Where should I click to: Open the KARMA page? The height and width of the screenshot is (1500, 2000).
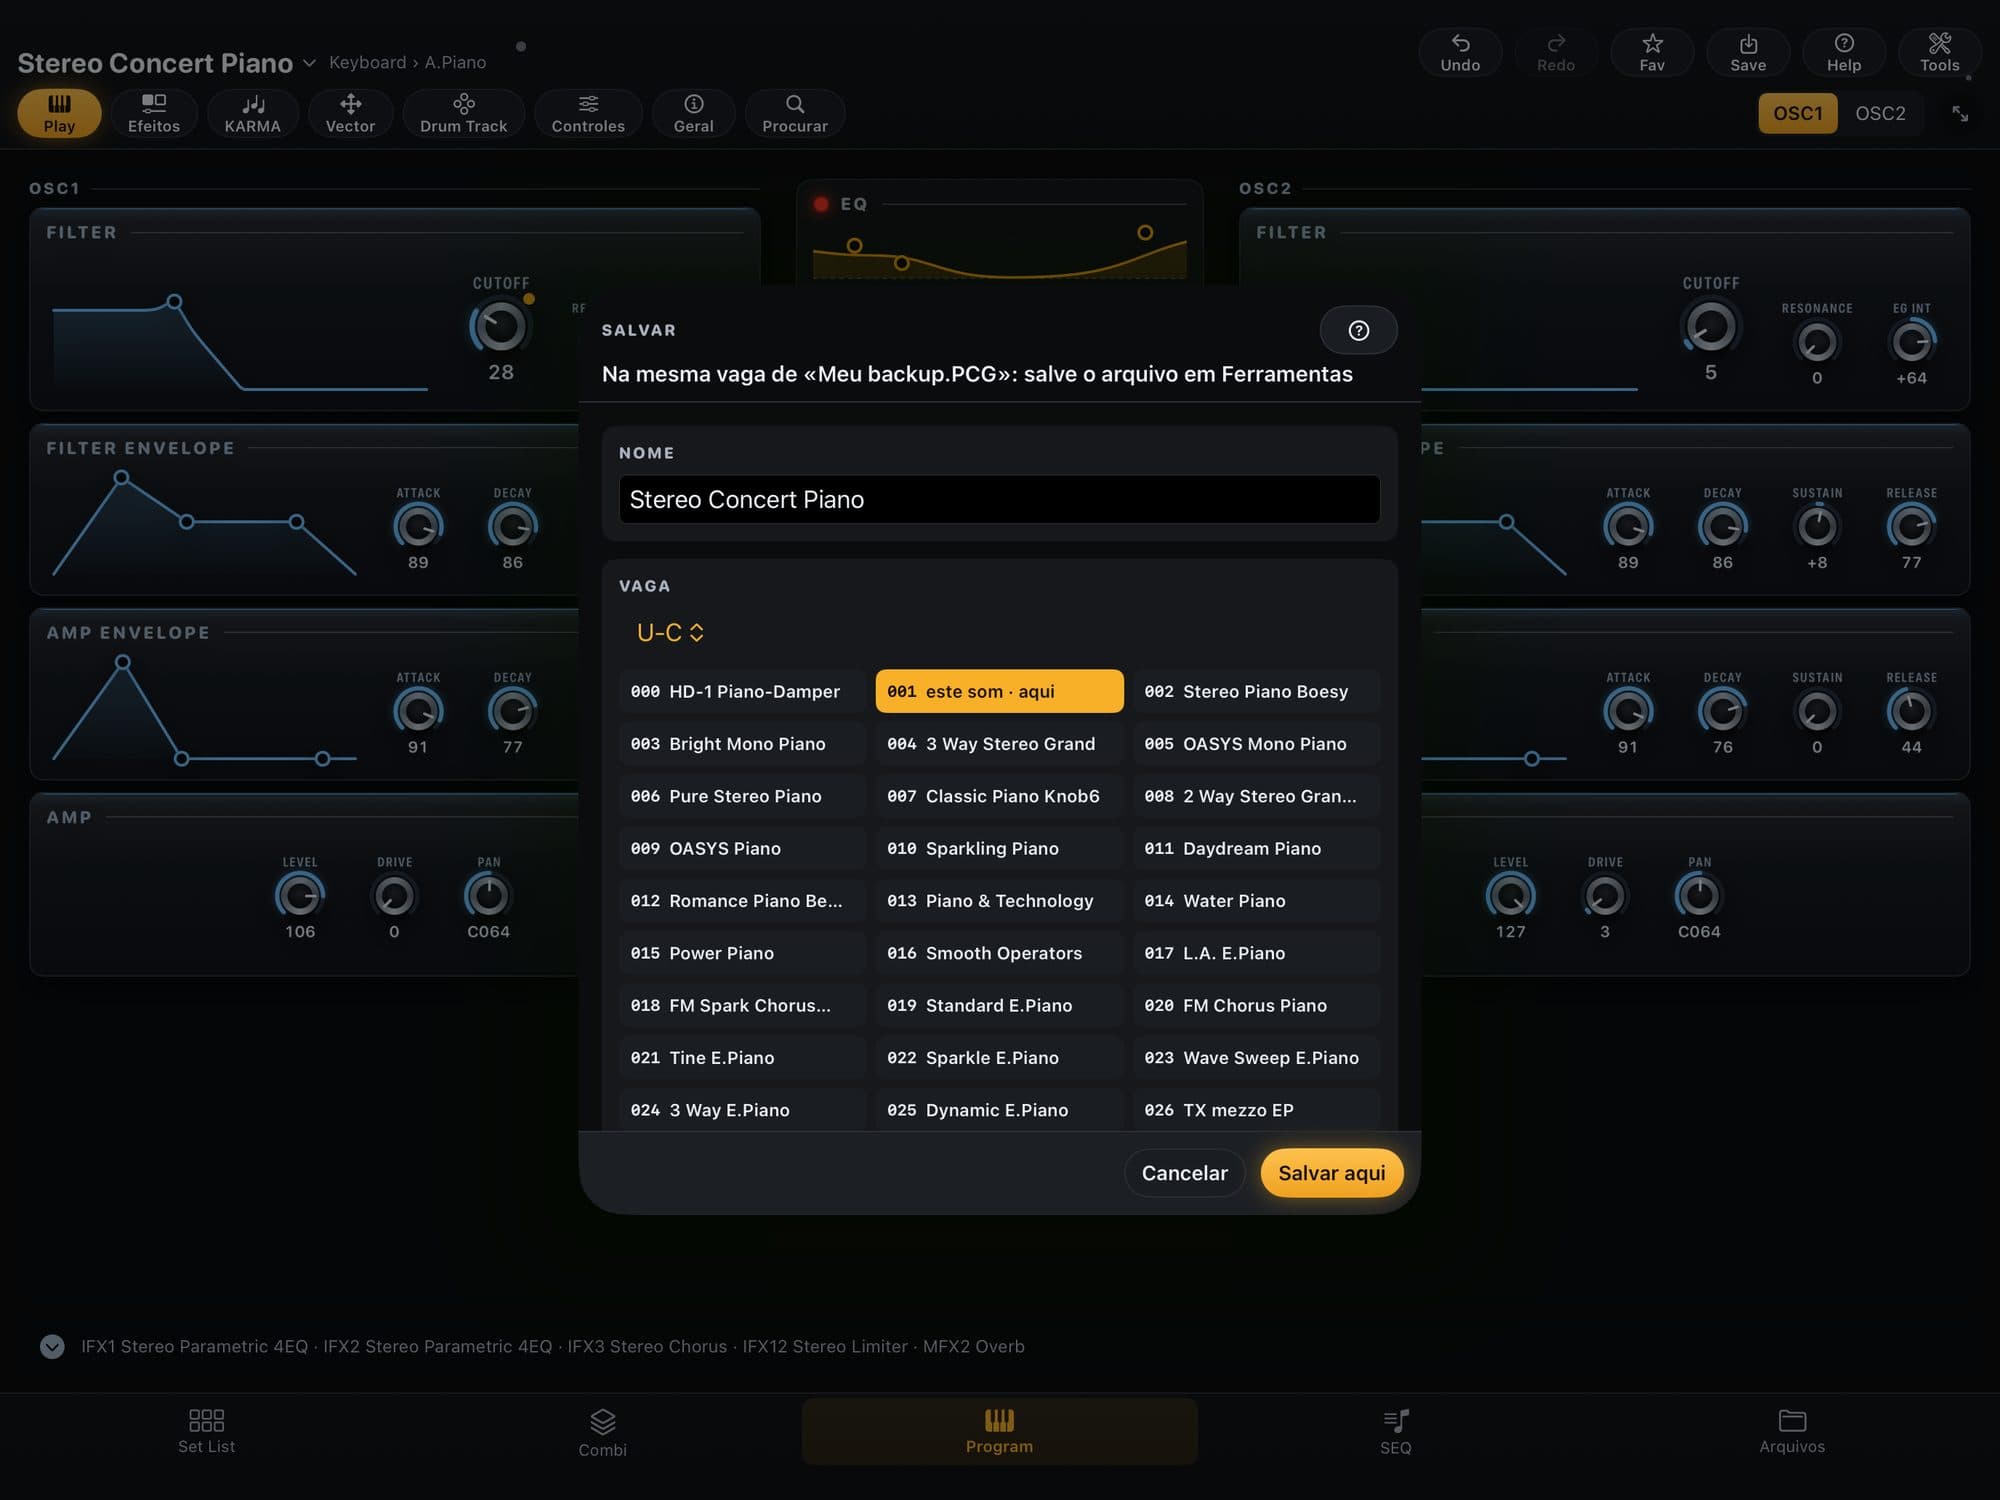click(252, 113)
